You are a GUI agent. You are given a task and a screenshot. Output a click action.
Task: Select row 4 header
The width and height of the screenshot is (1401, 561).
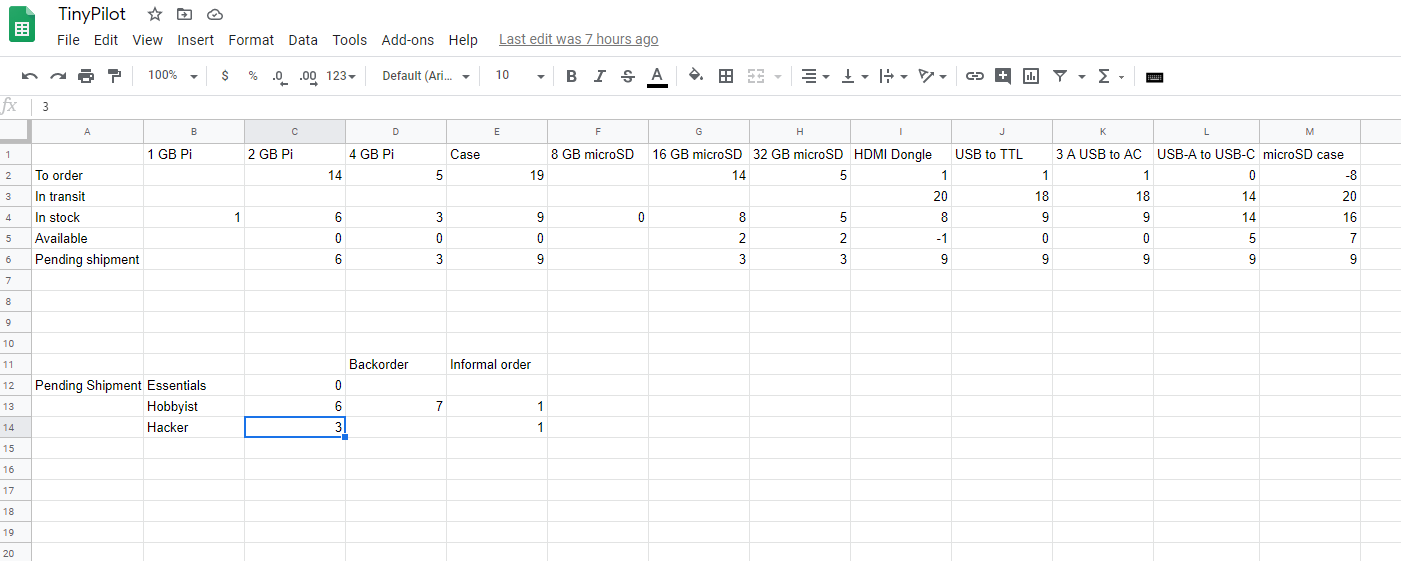pyautogui.click(x=15, y=217)
